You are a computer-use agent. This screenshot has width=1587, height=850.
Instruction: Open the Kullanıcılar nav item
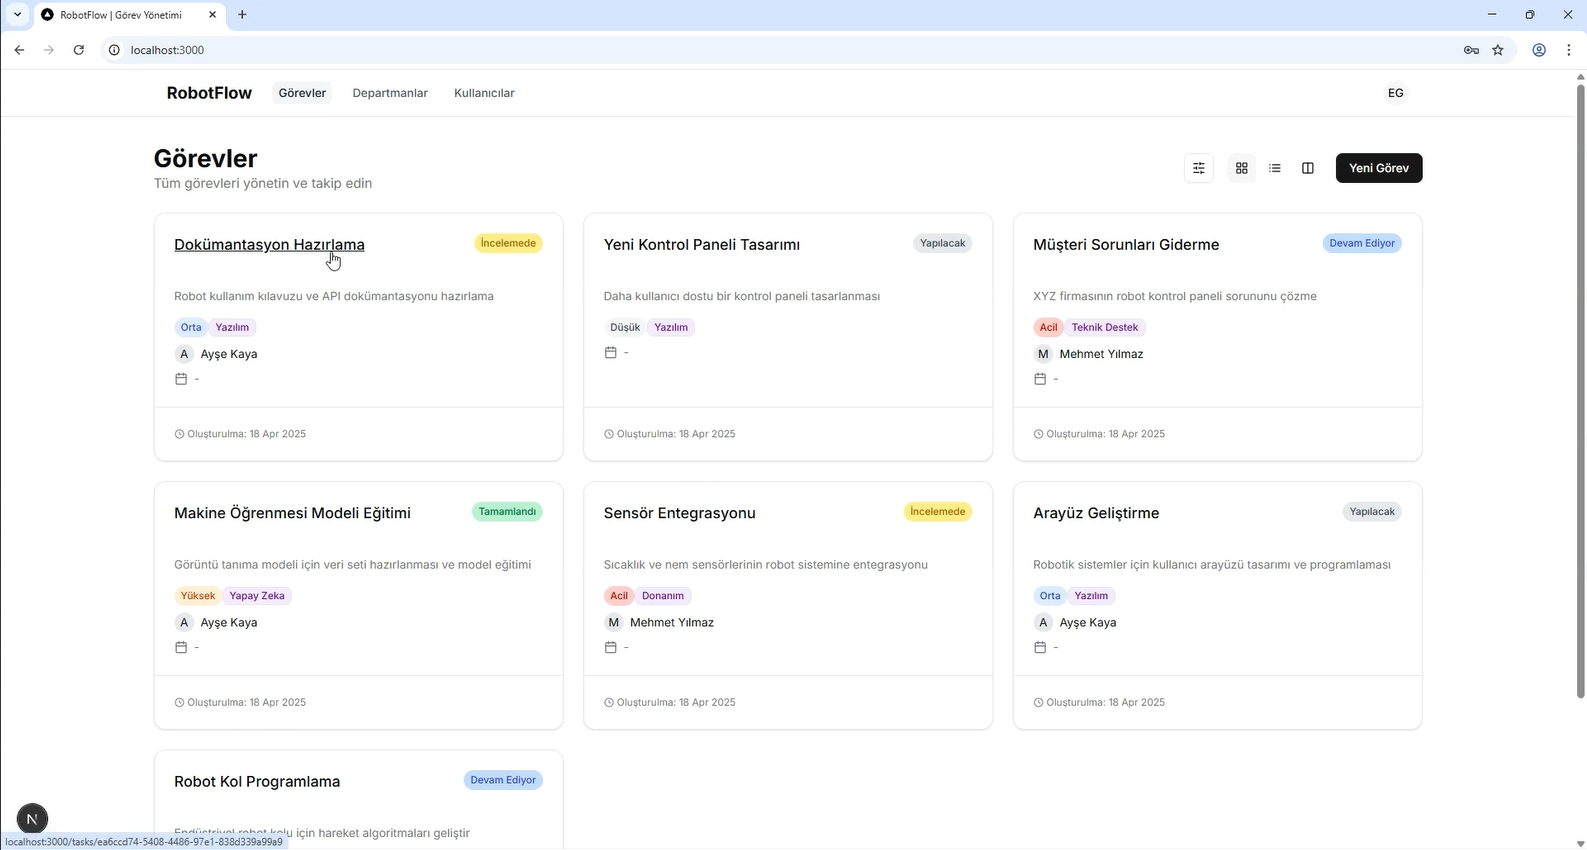(484, 93)
